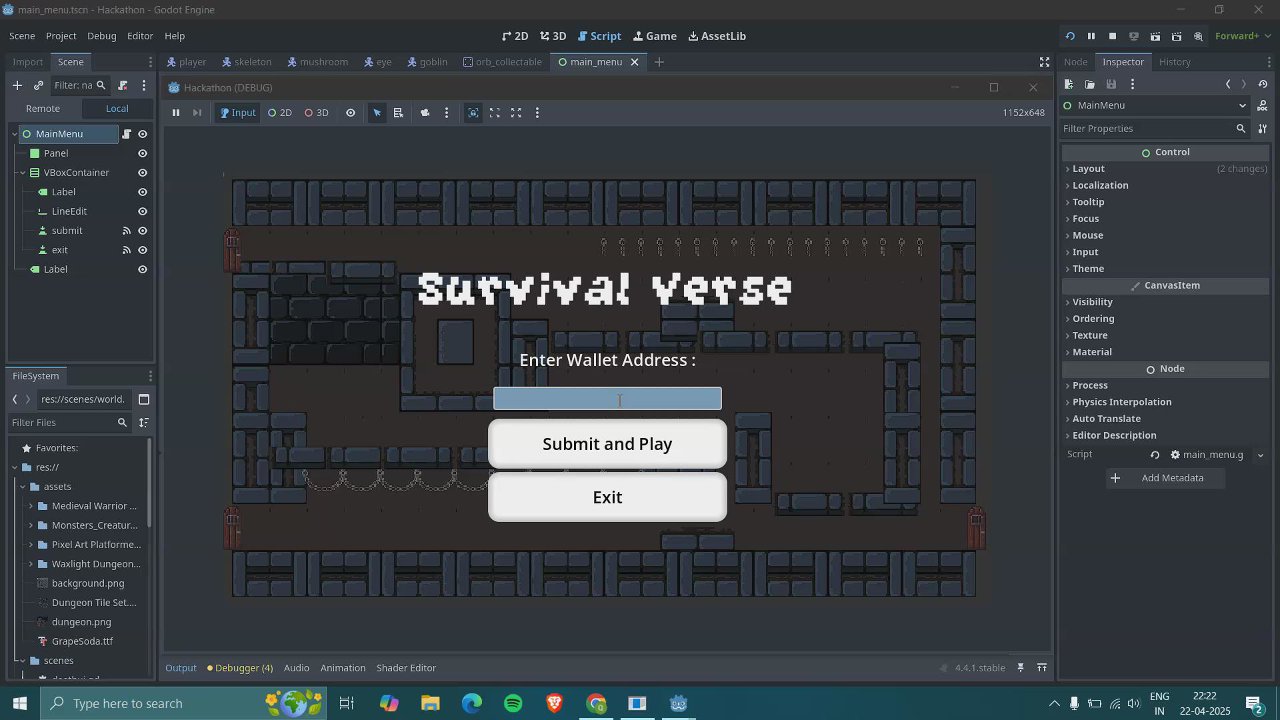Open the Forward+ renderer dropdown
Image resolution: width=1280 pixels, height=720 pixels.
pyautogui.click(x=1236, y=36)
